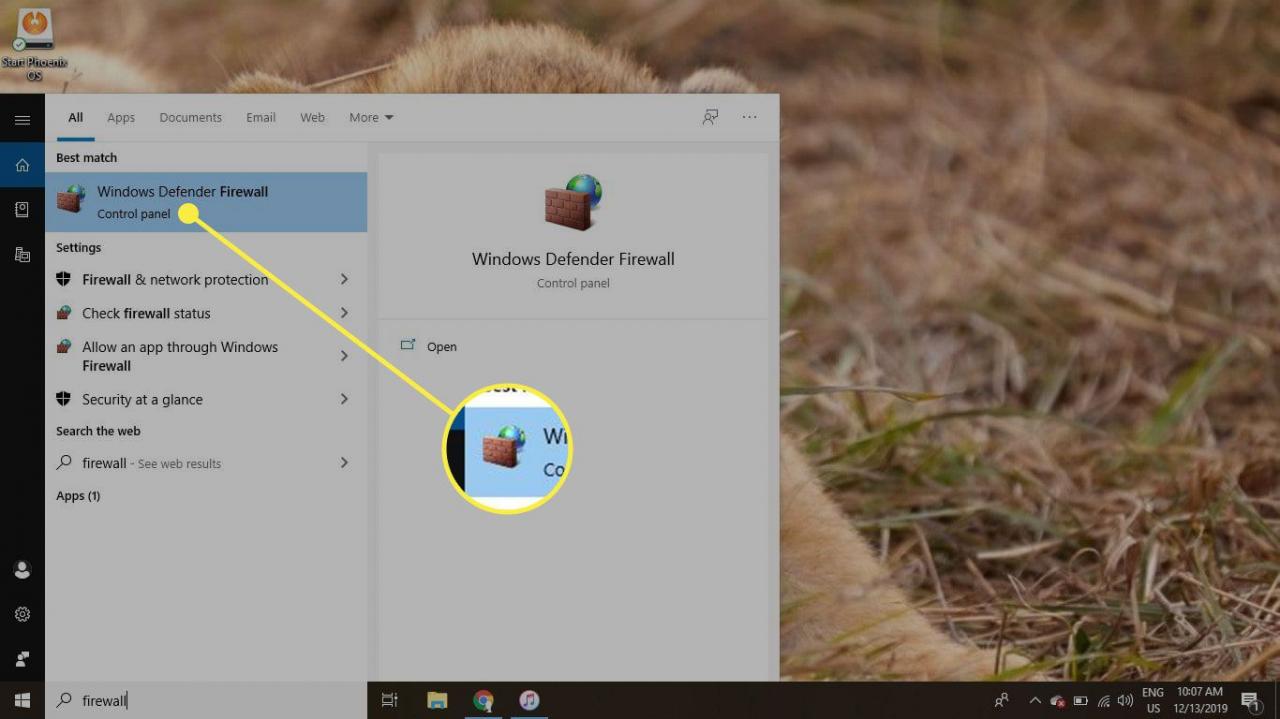Open Windows Defender Firewall best match result
The image size is (1280, 719).
[x=206, y=202]
